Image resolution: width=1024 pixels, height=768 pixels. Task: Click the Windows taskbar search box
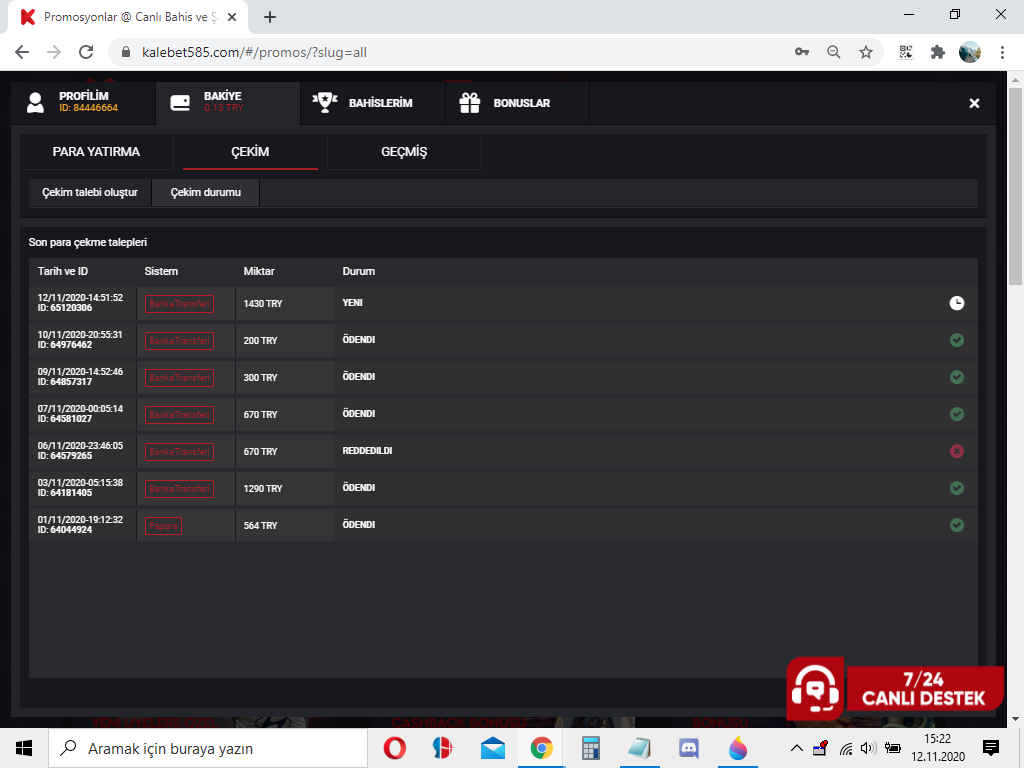click(208, 748)
